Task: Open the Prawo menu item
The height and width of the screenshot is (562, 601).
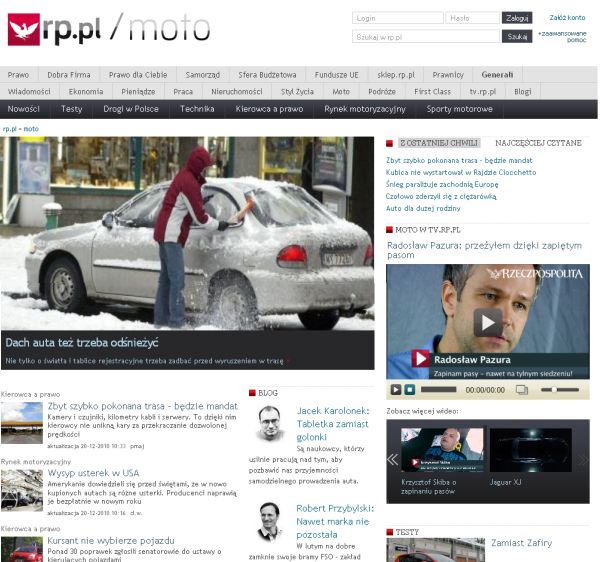Action: tap(18, 75)
